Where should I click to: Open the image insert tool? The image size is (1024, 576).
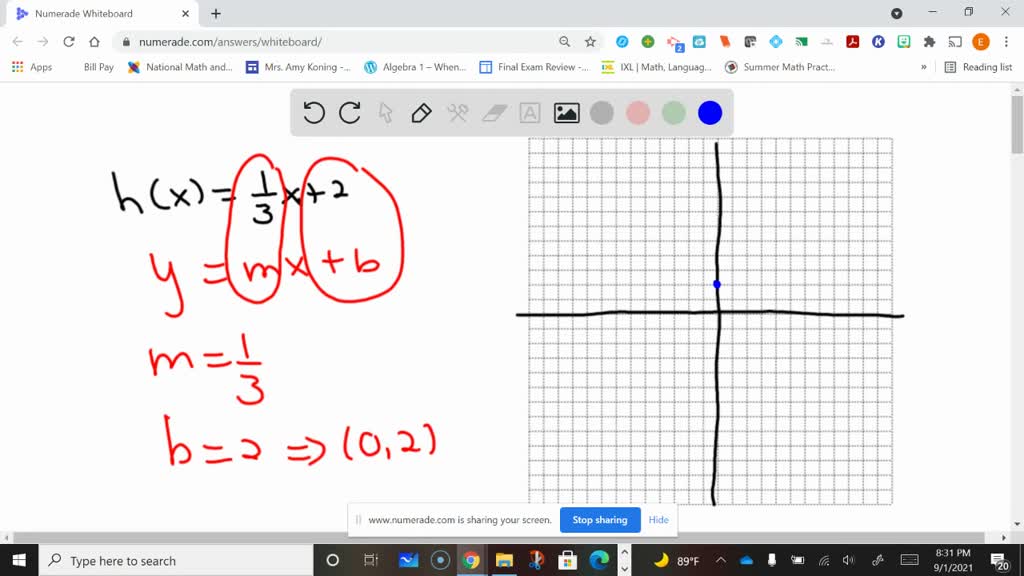click(566, 113)
